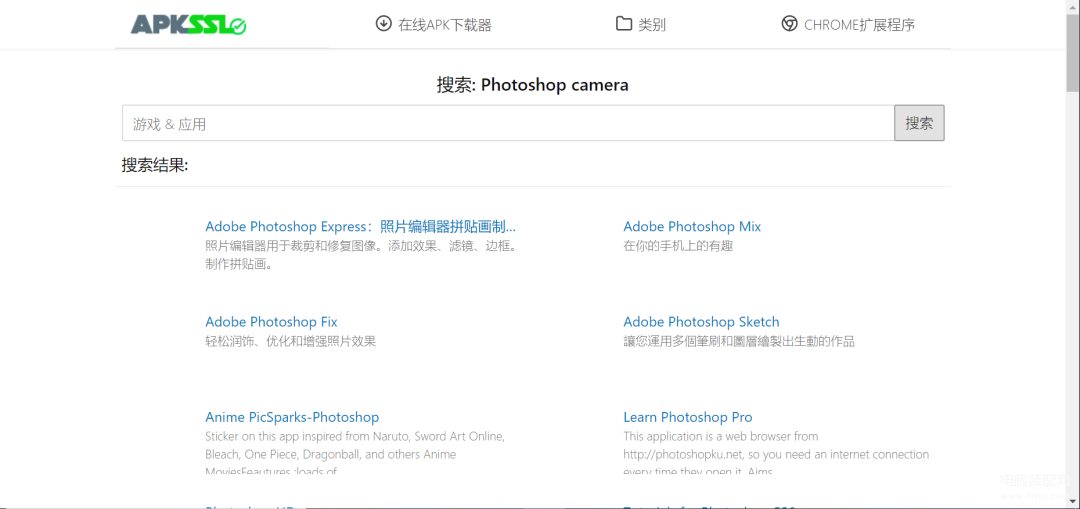
Task: Click the Photoshop Express description text
Action: [x=361, y=255]
